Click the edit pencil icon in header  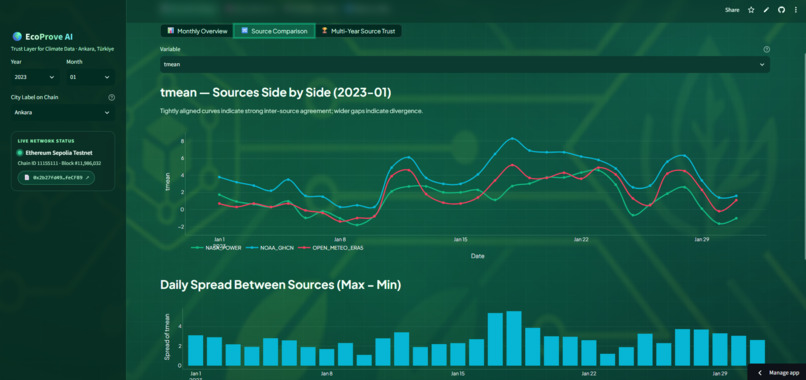pyautogui.click(x=766, y=10)
